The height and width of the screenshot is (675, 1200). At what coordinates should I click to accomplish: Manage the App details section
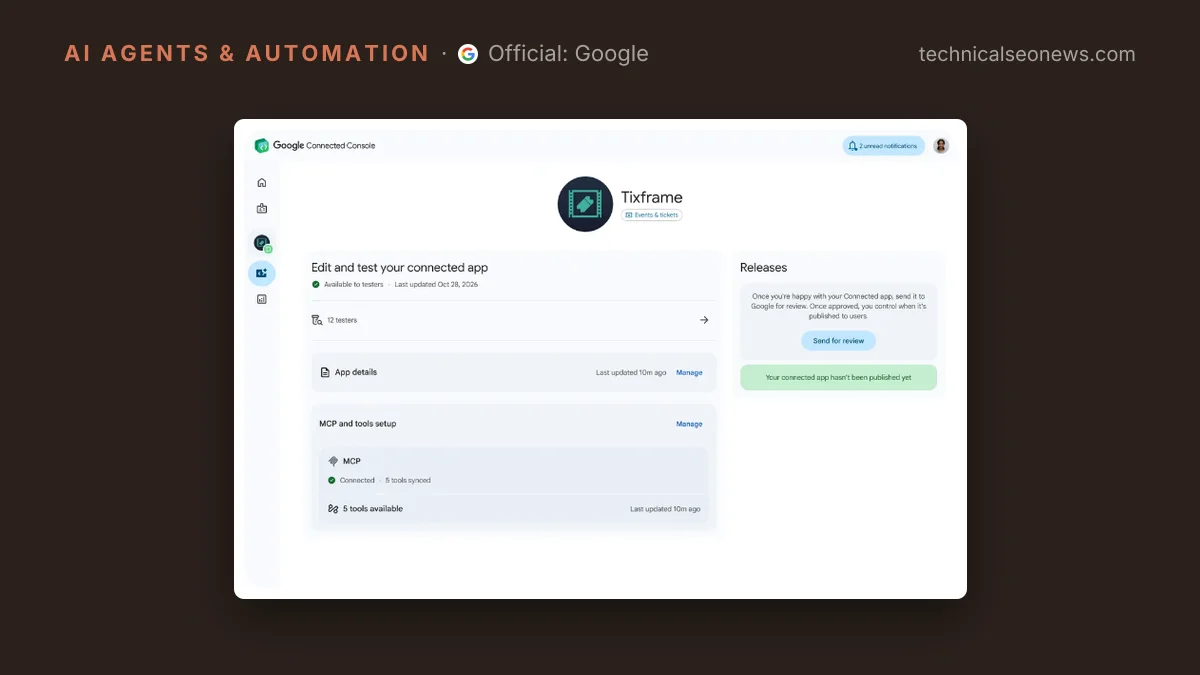[689, 372]
